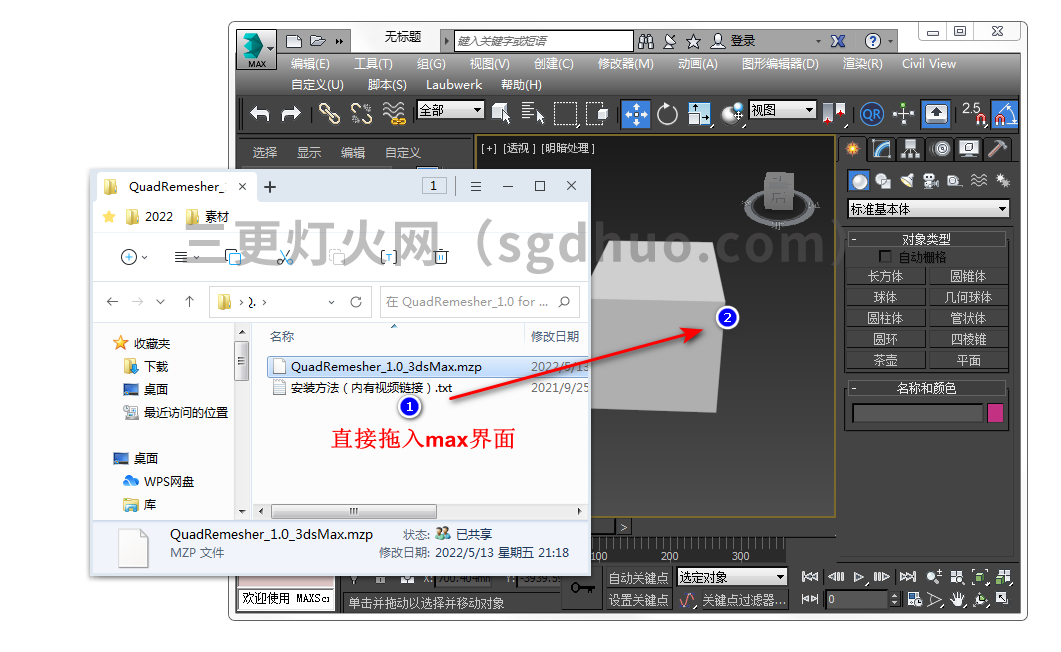The image size is (1061, 652).
Task: Click the 茶壶 teapot button
Action: coord(885,360)
